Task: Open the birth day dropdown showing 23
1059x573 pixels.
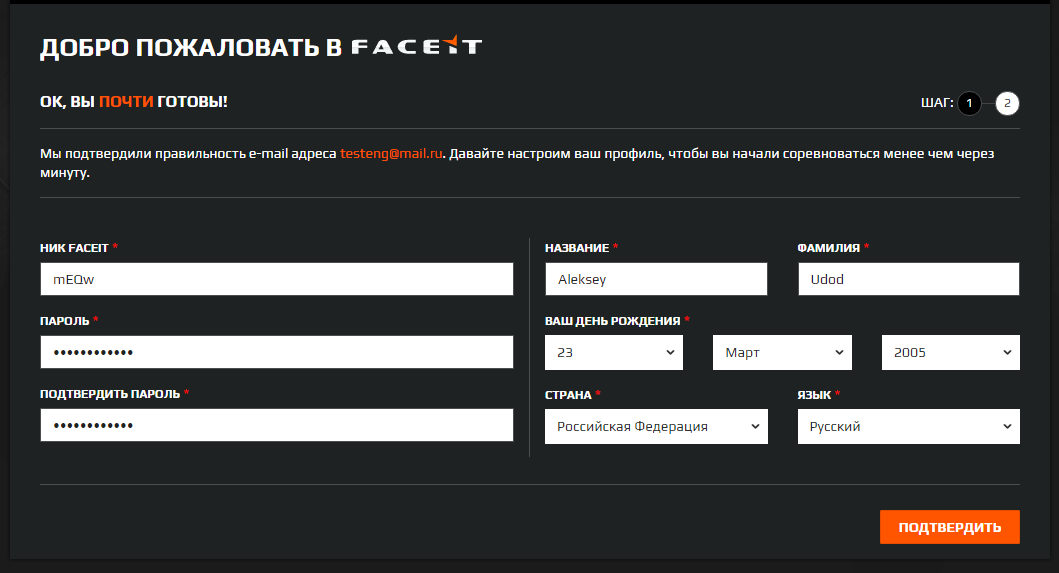Action: pyautogui.click(x=613, y=353)
